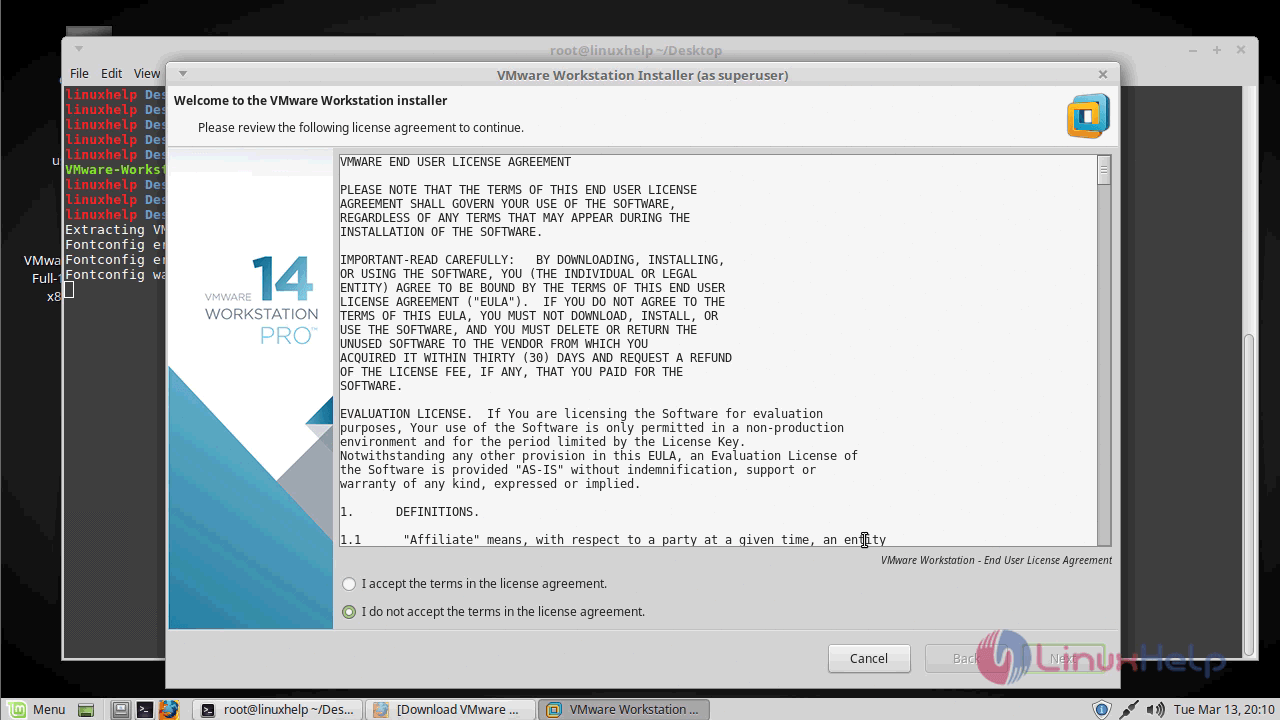The width and height of the screenshot is (1280, 720).
Task: Launch the terminal from the panel launcher
Action: [x=145, y=710]
